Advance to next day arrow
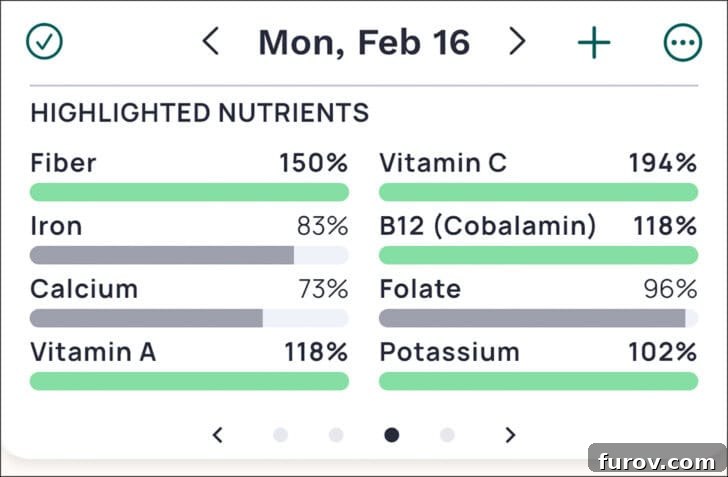 click(517, 41)
